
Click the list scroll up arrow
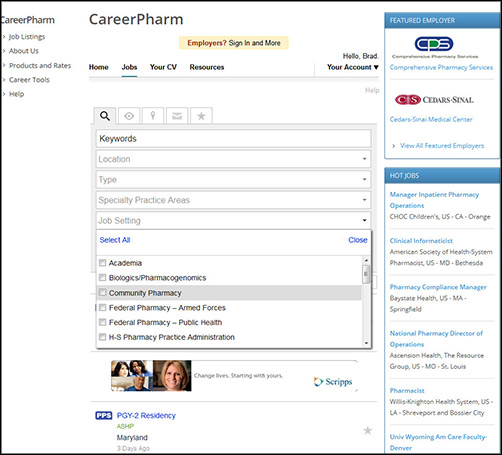[366, 260]
